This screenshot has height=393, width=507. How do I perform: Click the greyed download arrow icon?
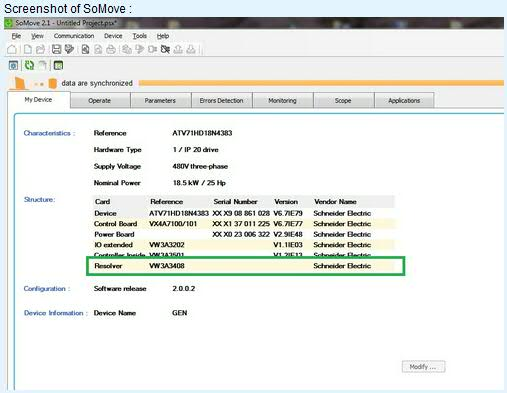pyautogui.click(x=191, y=49)
